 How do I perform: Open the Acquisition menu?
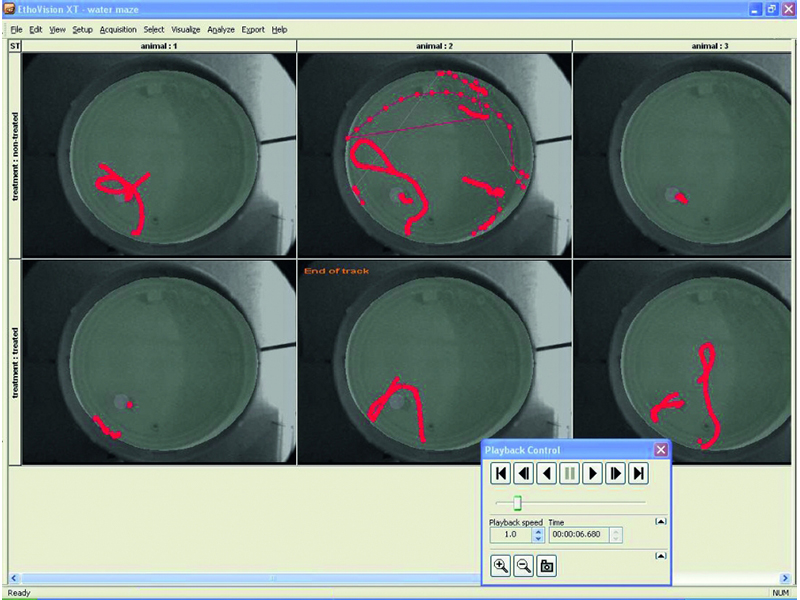tap(118, 30)
